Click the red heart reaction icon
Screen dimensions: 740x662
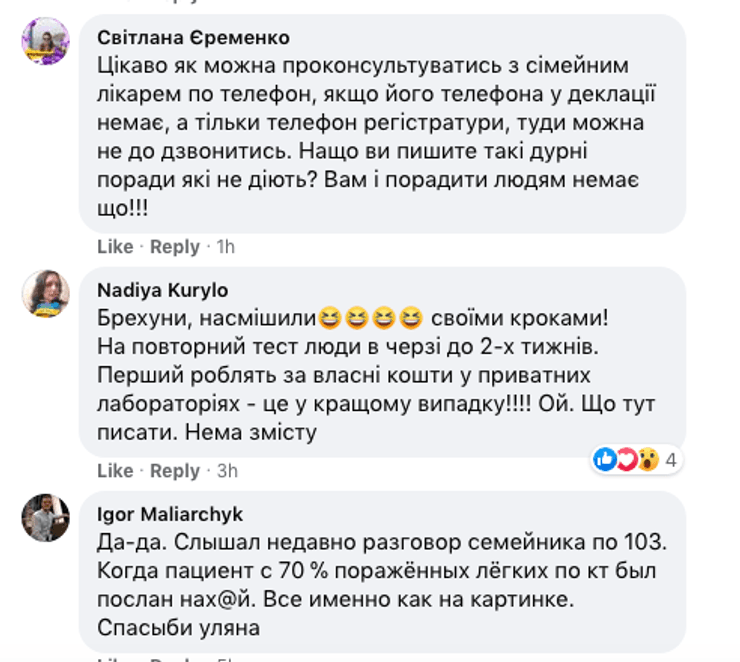point(625,460)
